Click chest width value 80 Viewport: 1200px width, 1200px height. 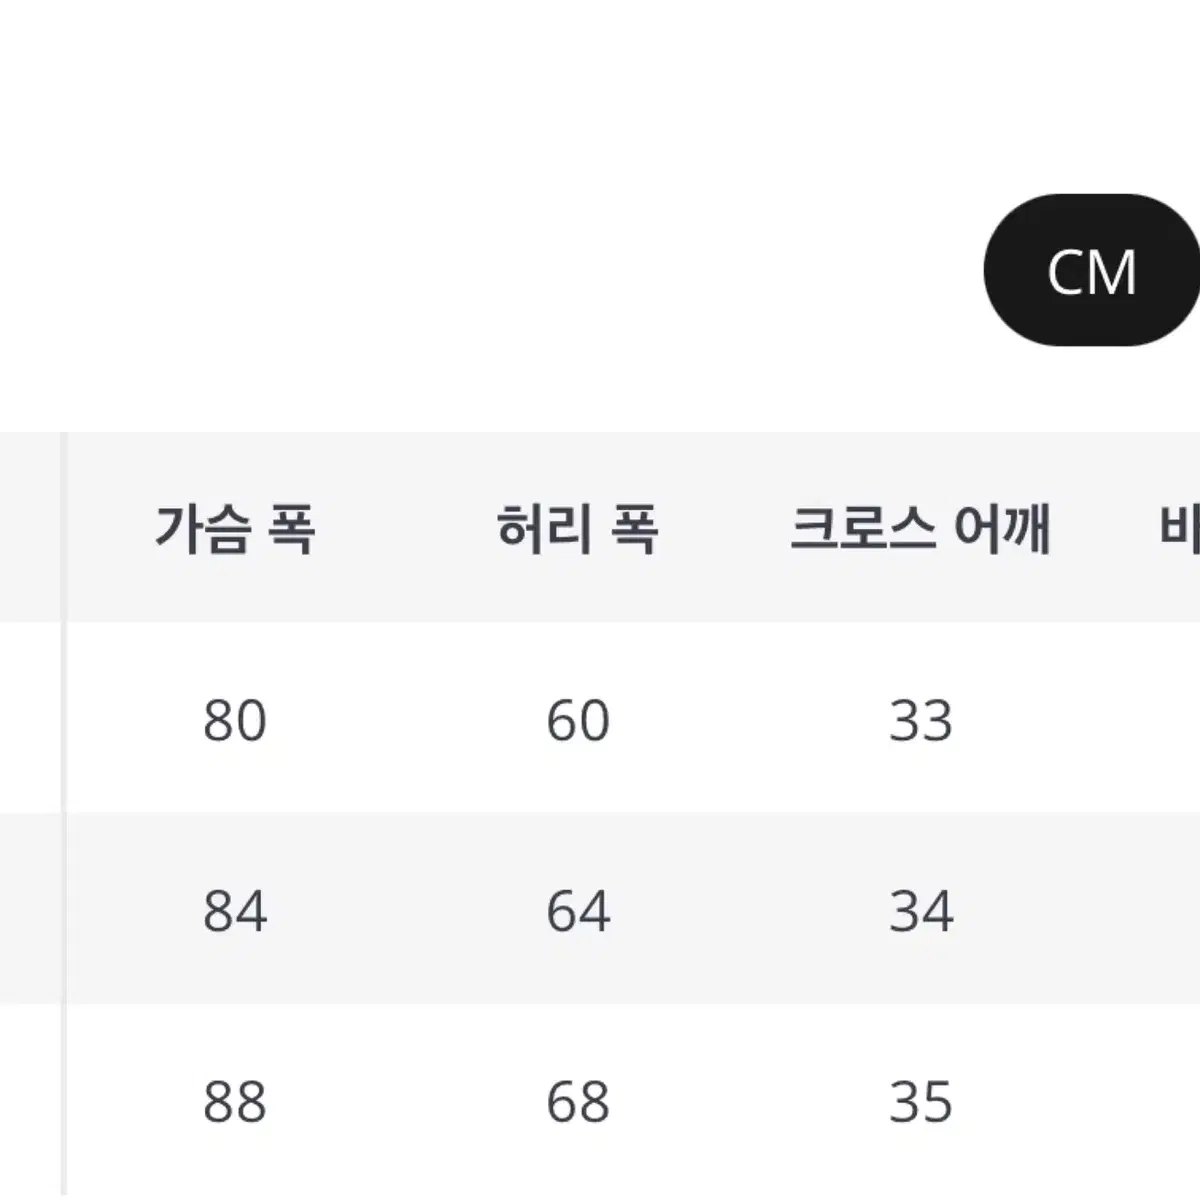[x=235, y=720]
